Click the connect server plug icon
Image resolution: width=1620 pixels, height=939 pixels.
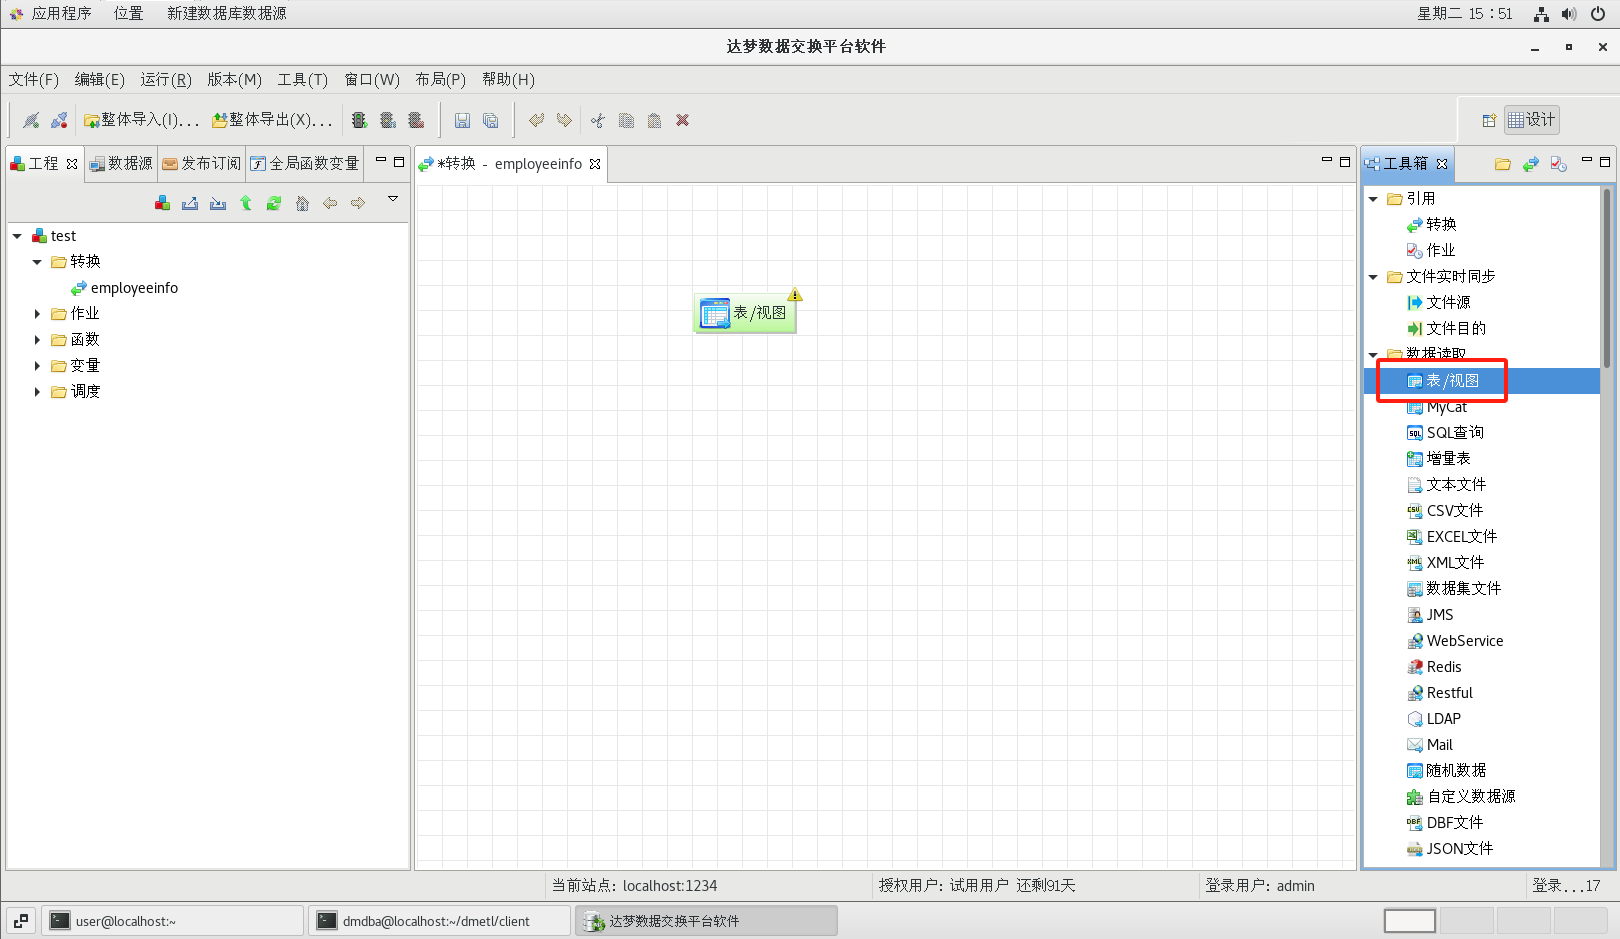[x=32, y=120]
